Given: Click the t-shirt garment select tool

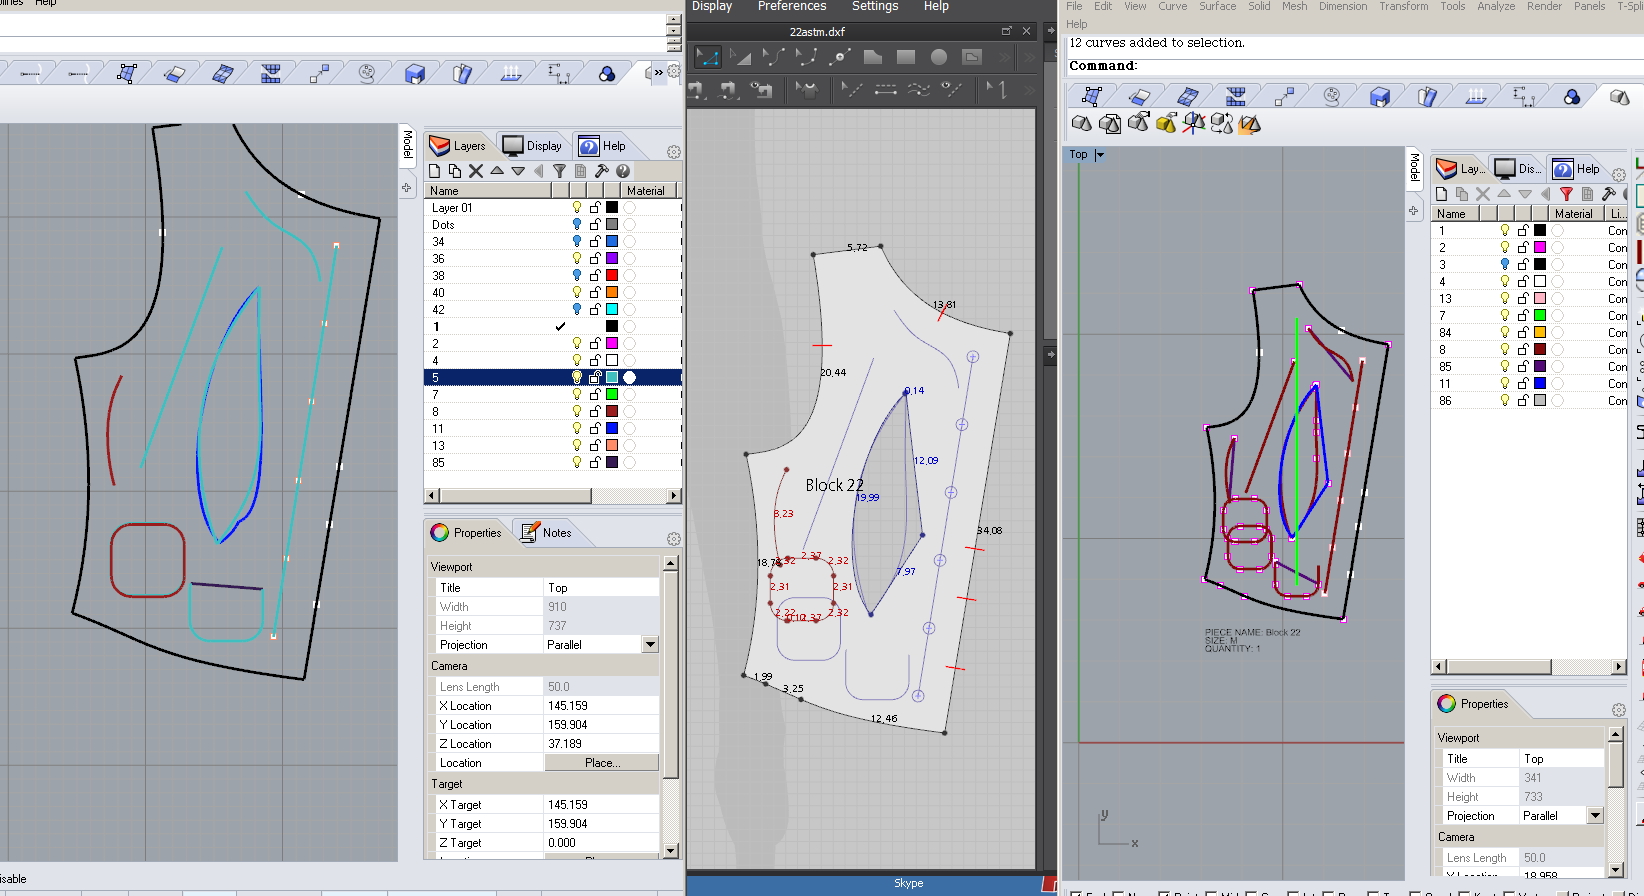Looking at the screenshot, I should 807,90.
